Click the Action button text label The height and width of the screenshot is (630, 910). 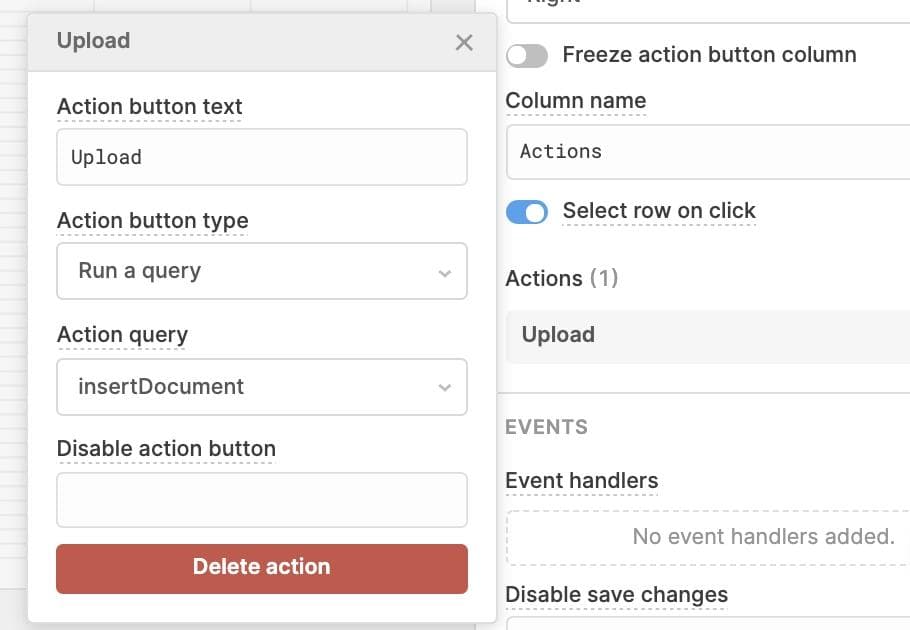(x=149, y=107)
